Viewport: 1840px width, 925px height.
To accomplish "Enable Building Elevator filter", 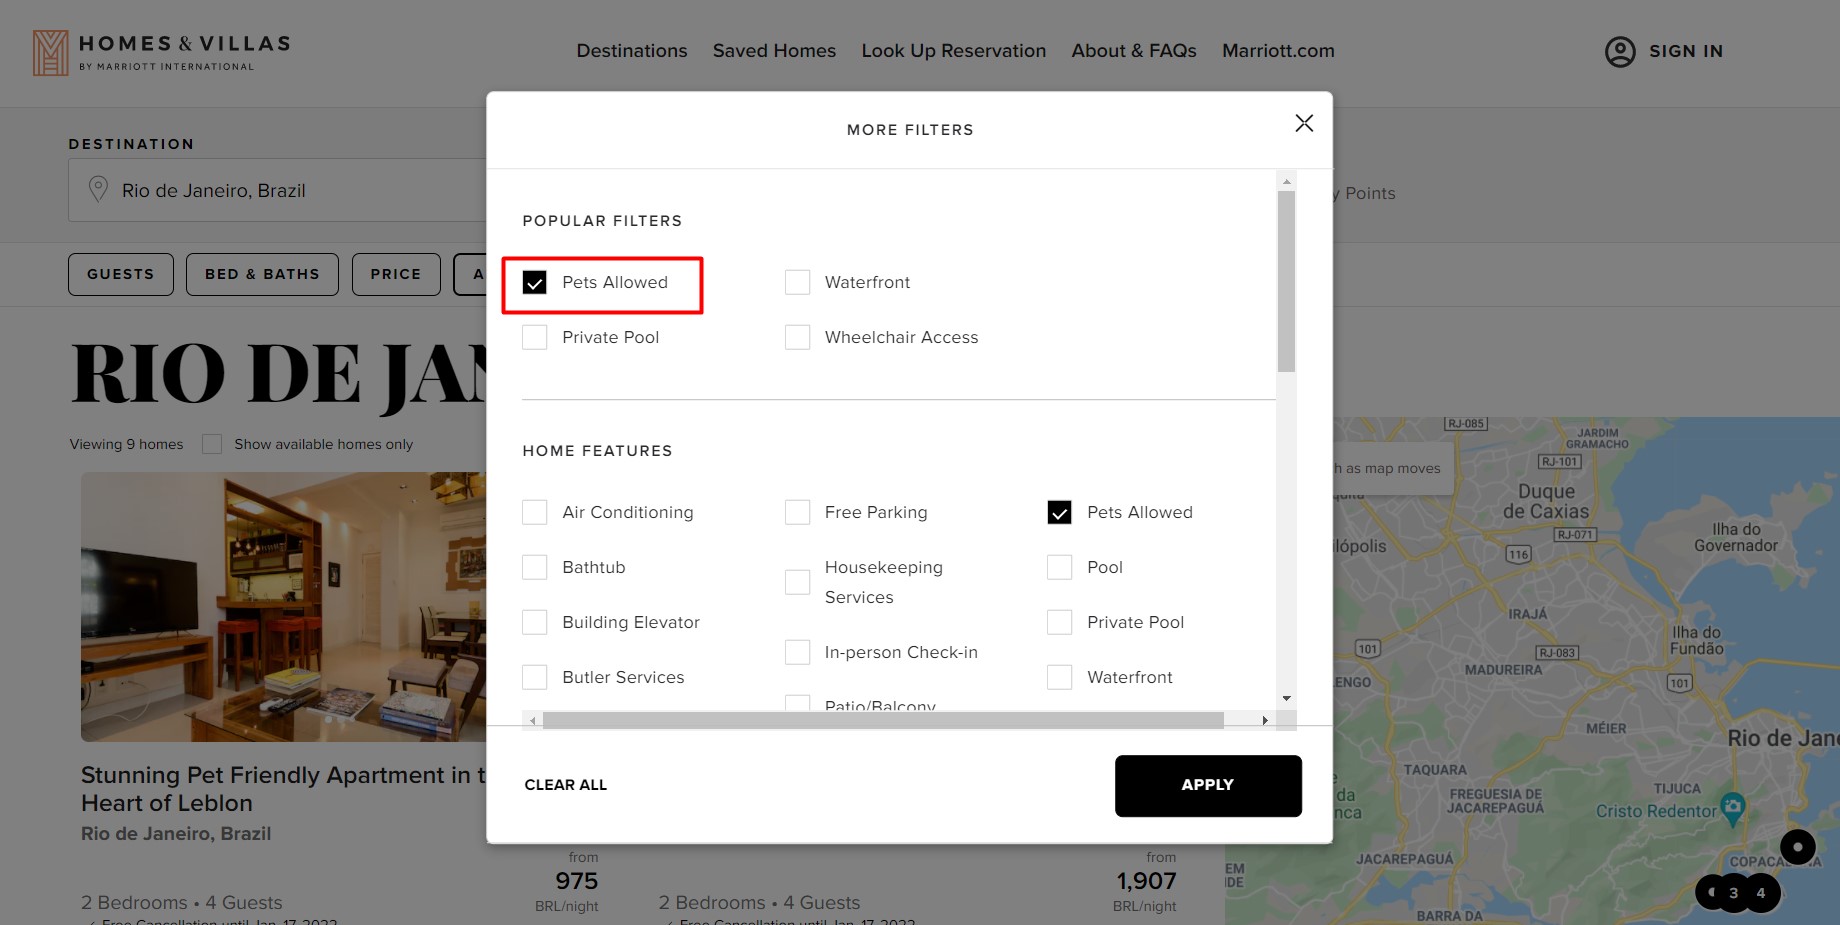I will click(x=535, y=622).
